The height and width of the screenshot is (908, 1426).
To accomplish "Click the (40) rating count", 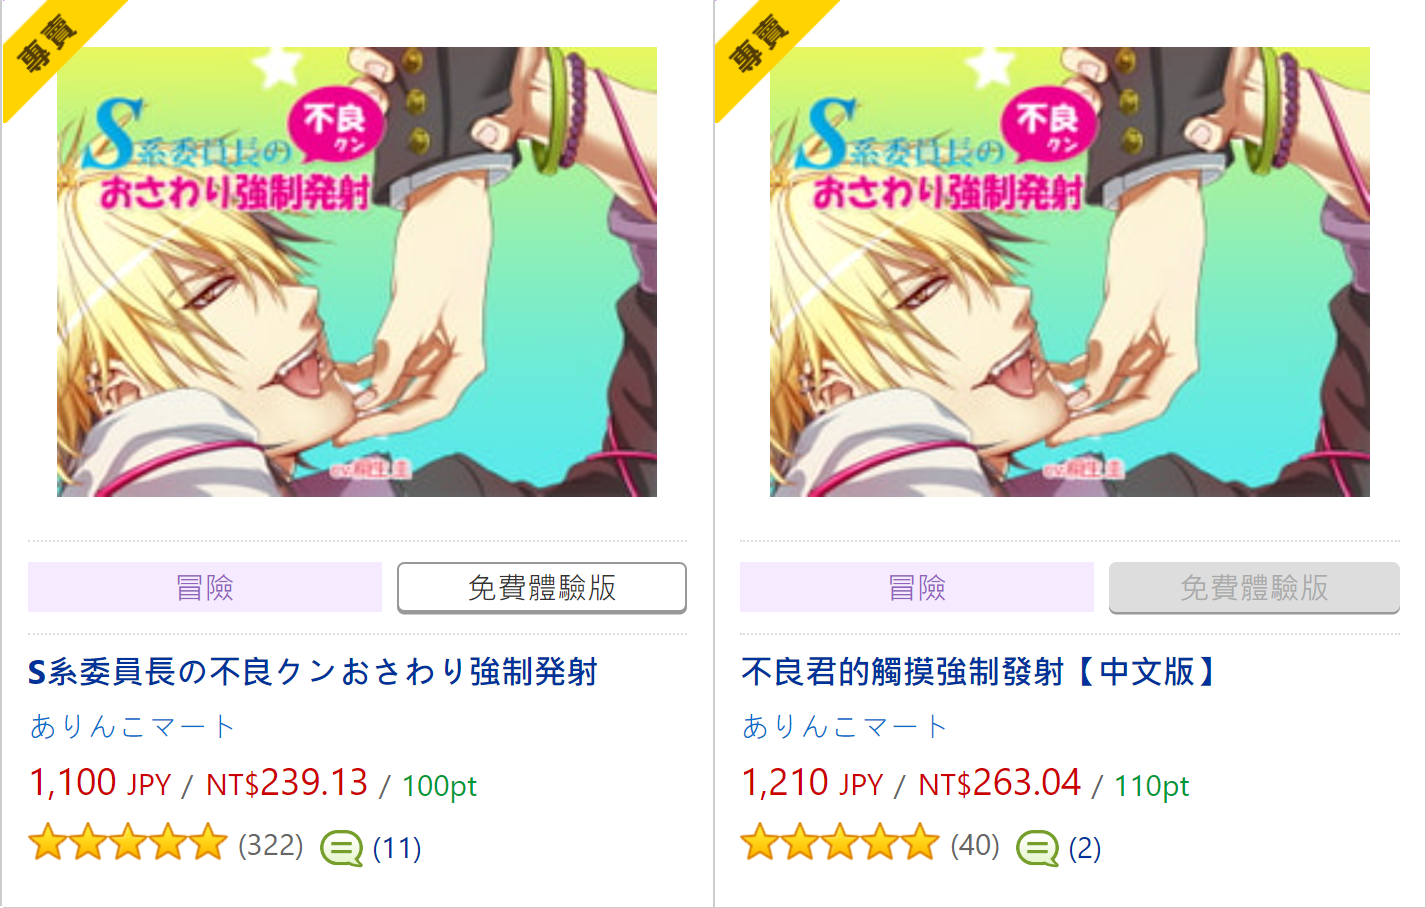I will tap(975, 845).
